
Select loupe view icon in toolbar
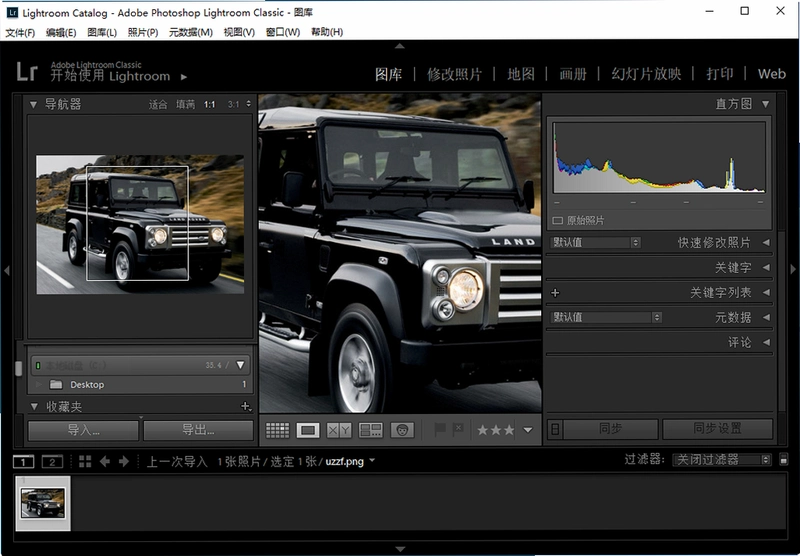click(x=308, y=430)
